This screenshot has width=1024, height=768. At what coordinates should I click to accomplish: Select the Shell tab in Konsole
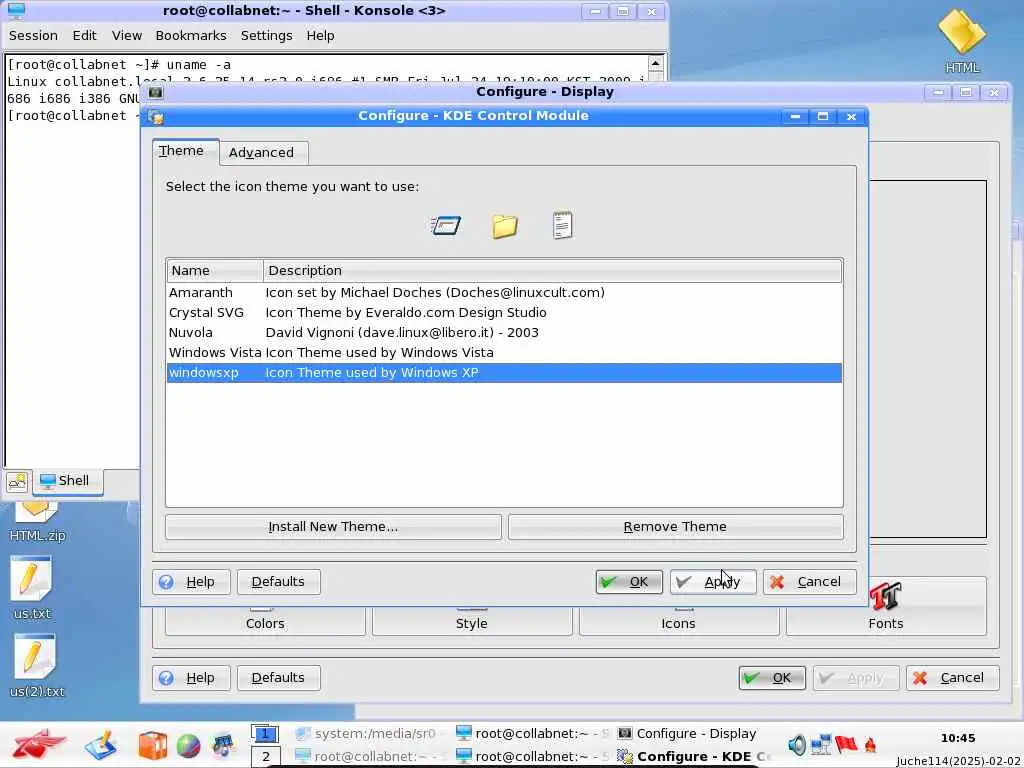[67, 481]
